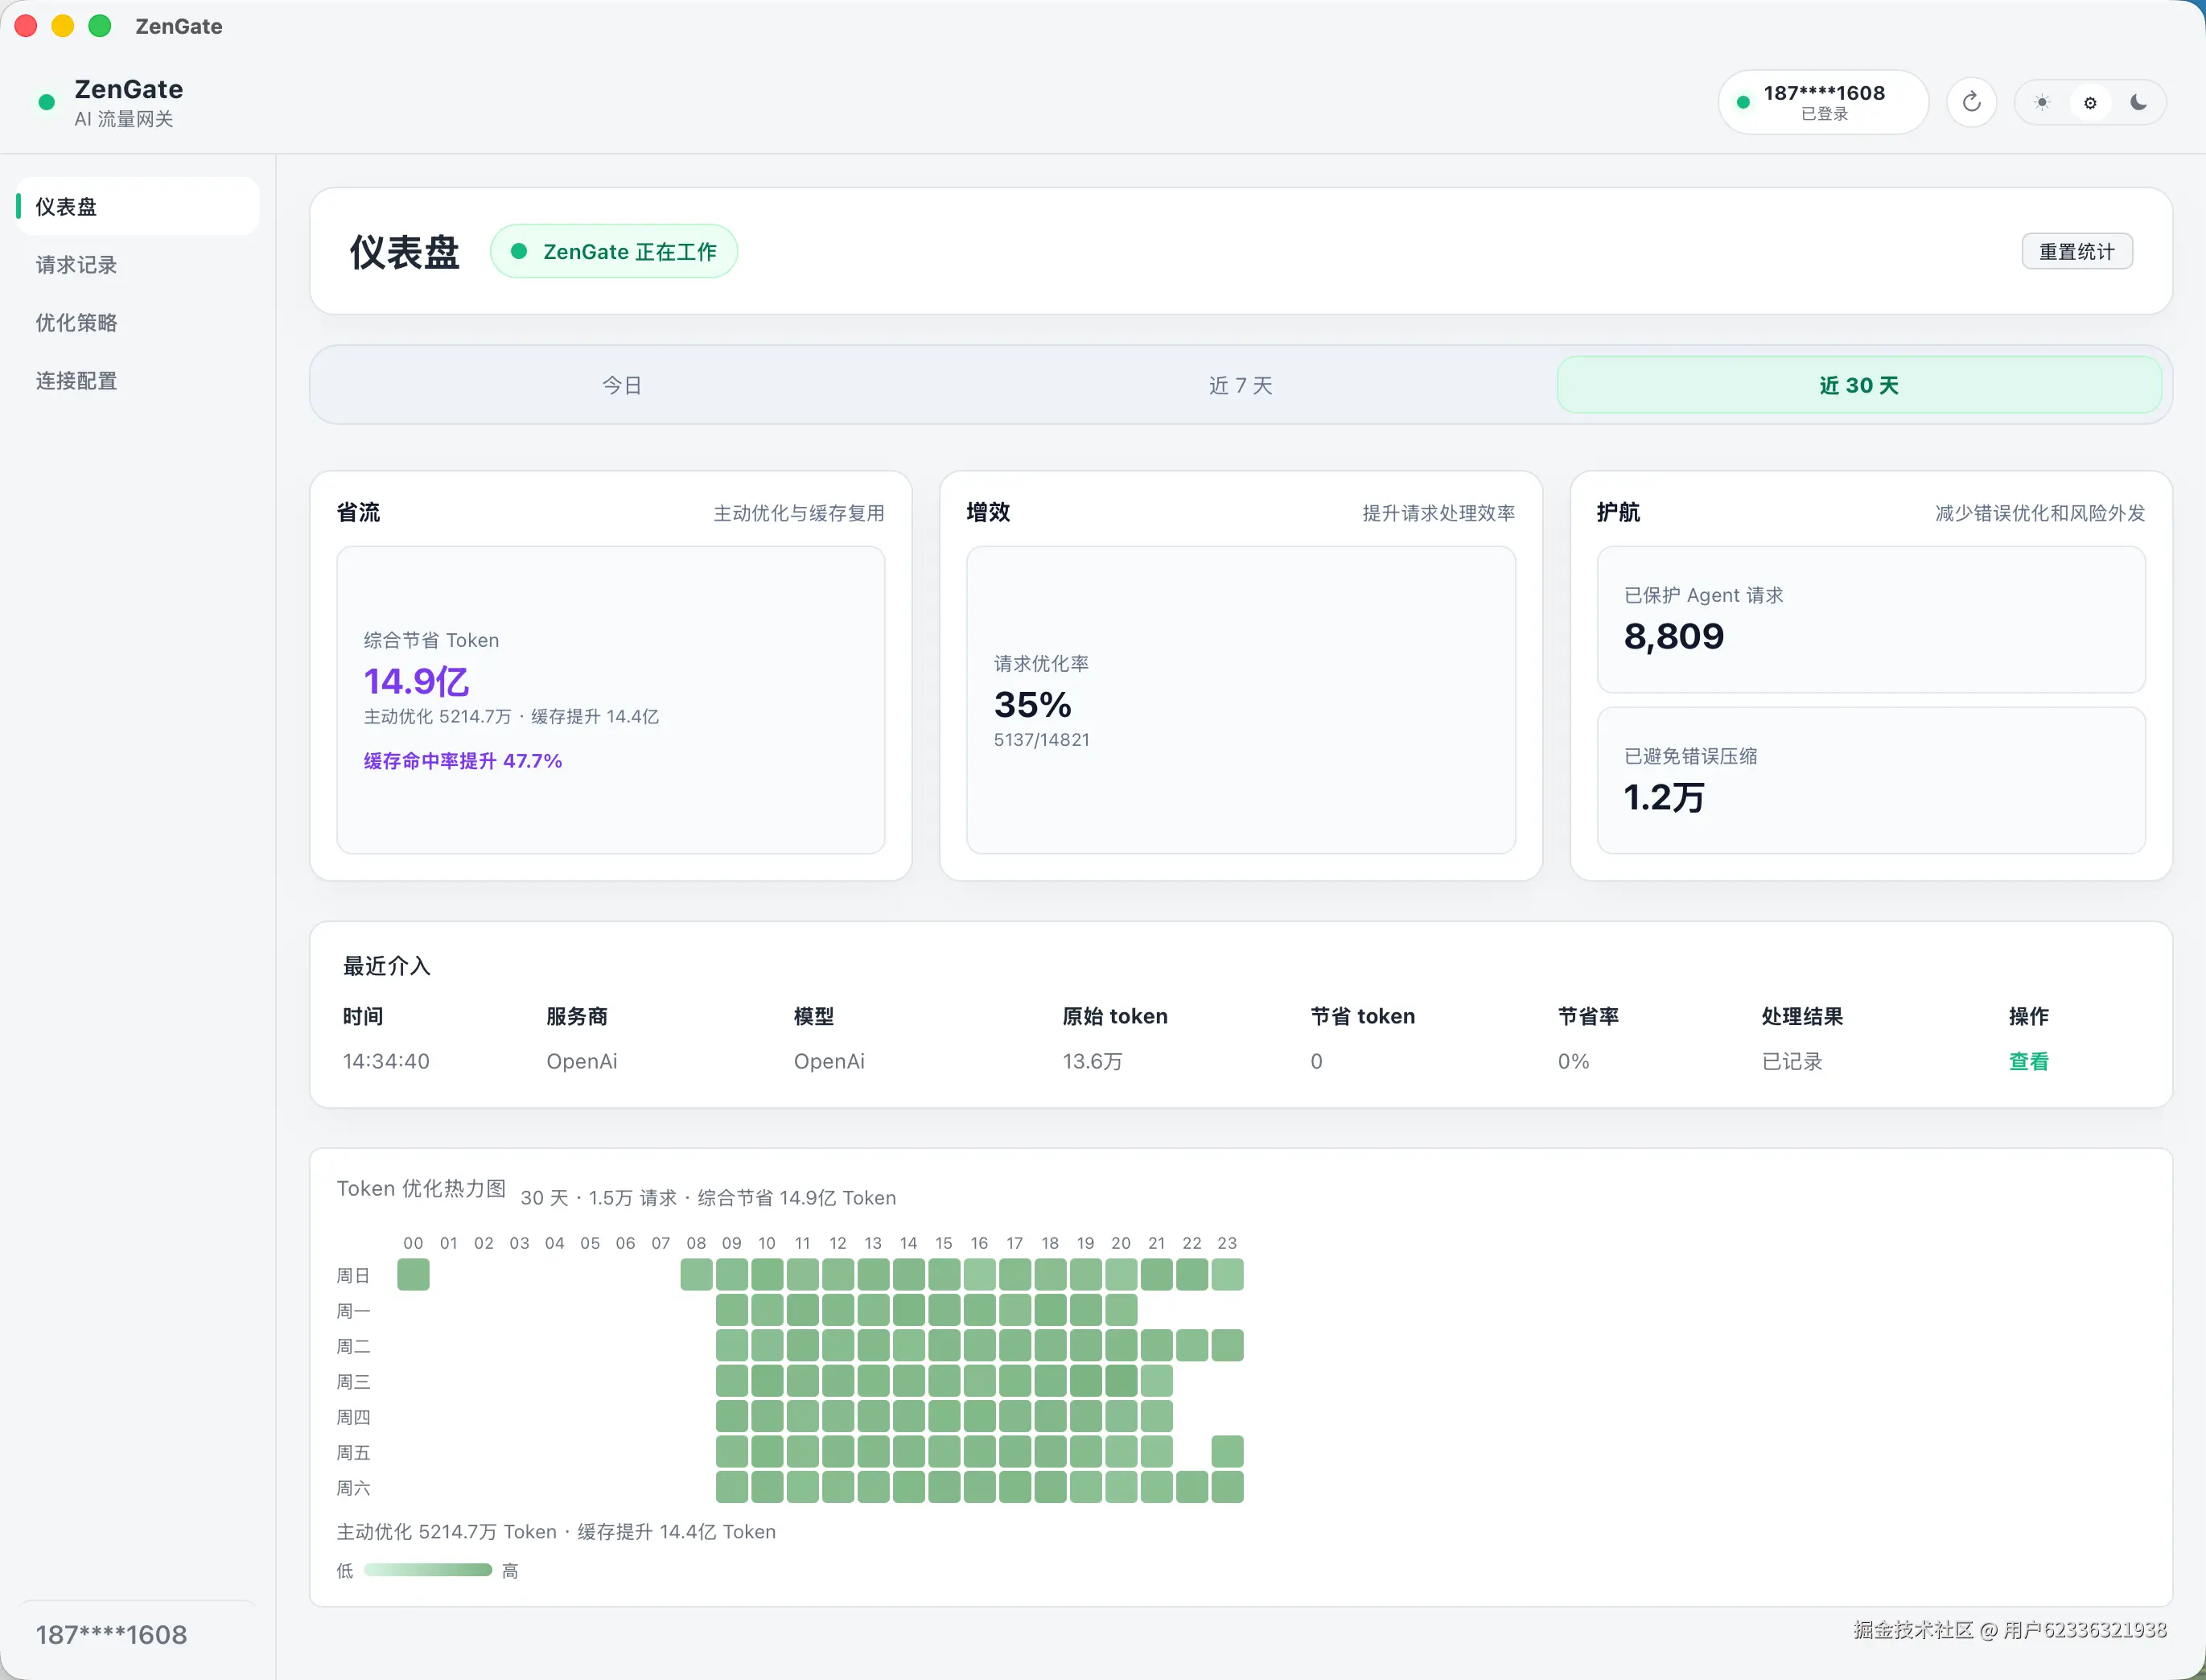Click the 最近介入 section heading

(386, 966)
